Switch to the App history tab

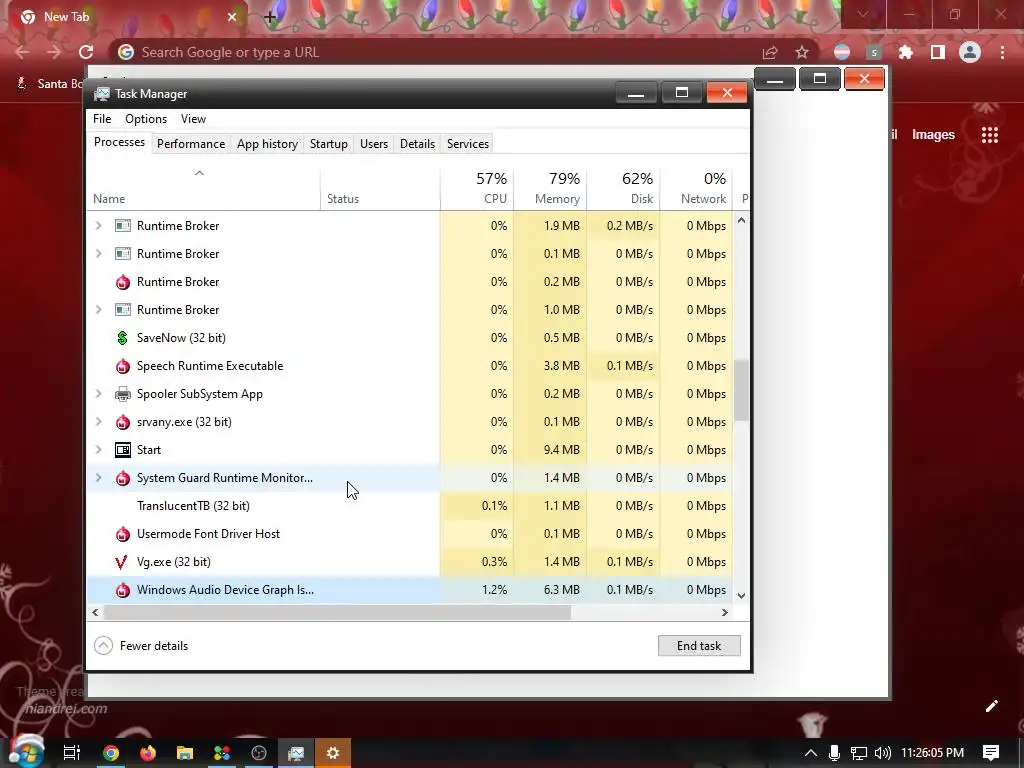click(x=267, y=144)
